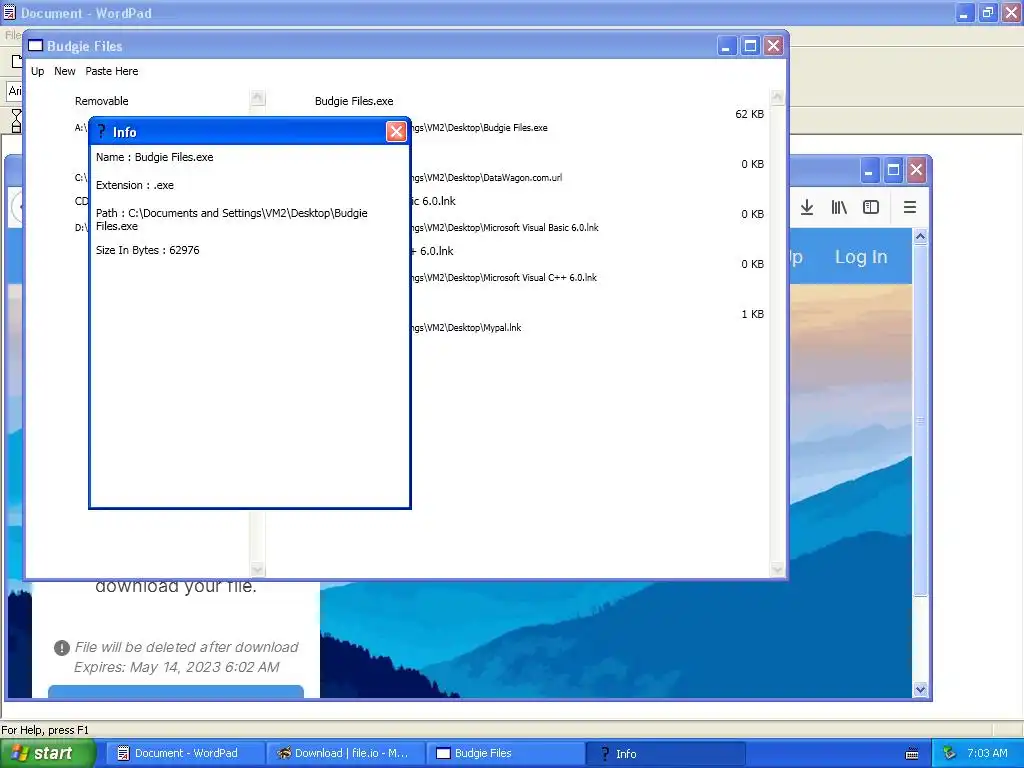Maximize the browser window
The height and width of the screenshot is (768, 1024).
click(x=893, y=171)
